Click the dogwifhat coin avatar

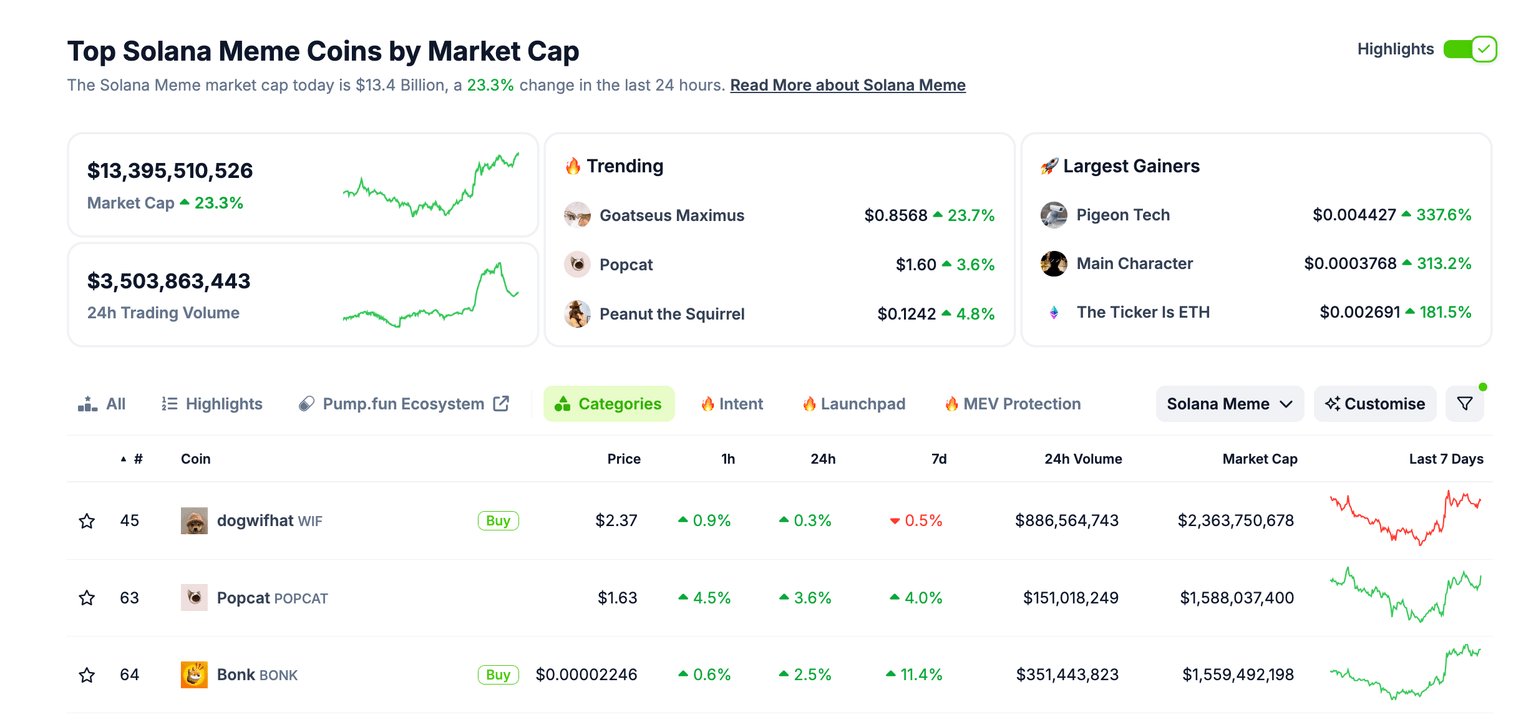(194, 521)
